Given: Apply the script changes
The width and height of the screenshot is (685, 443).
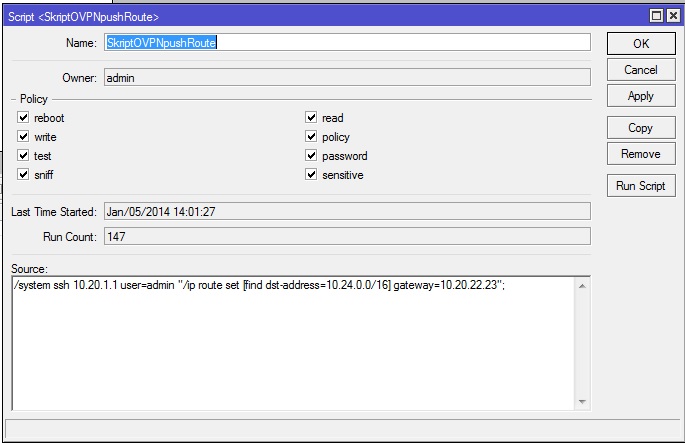Looking at the screenshot, I should pos(641,96).
